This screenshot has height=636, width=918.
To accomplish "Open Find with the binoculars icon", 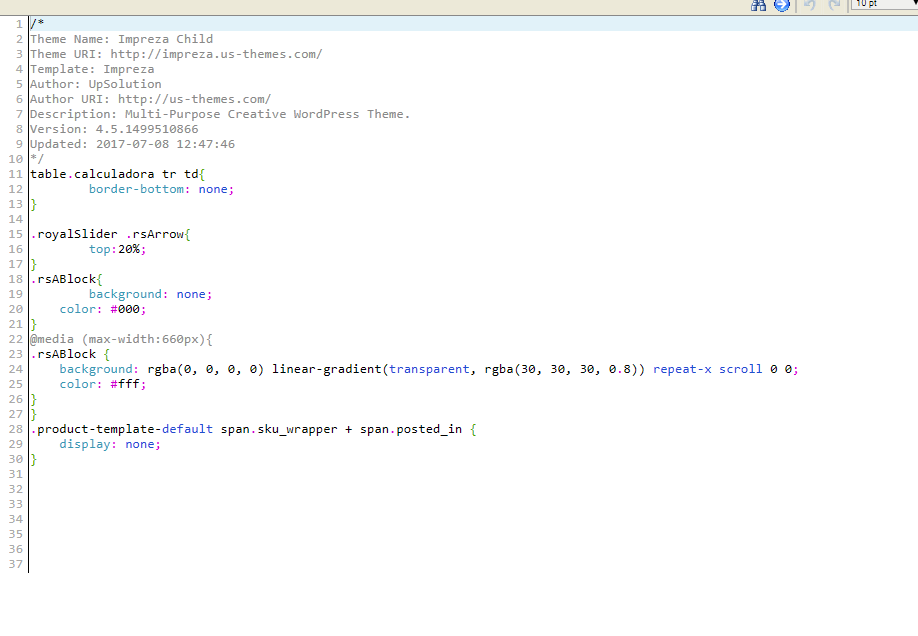I will 759,5.
